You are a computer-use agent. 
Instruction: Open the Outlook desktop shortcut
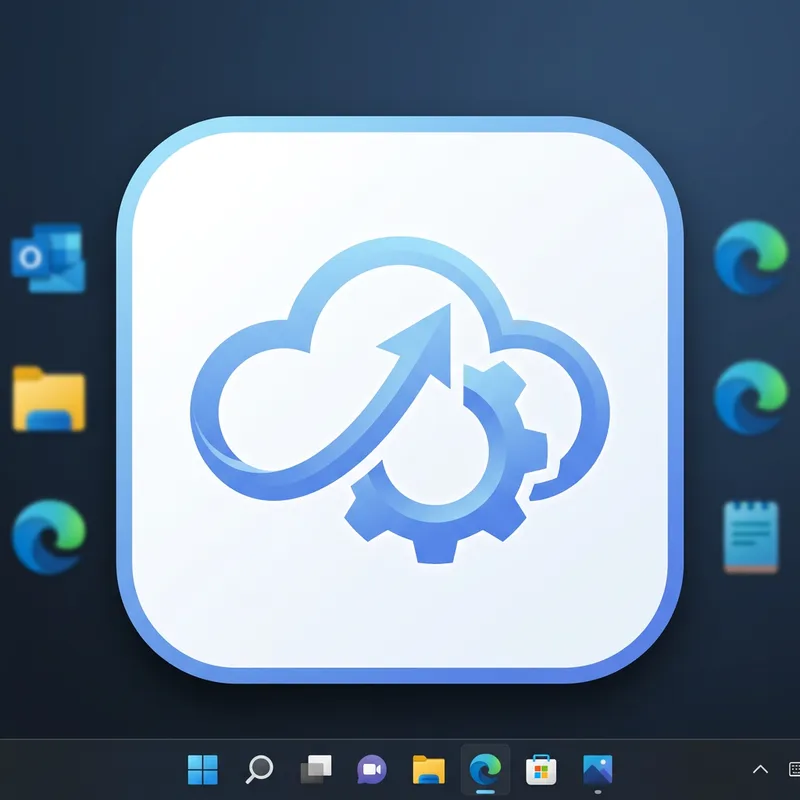(48, 258)
